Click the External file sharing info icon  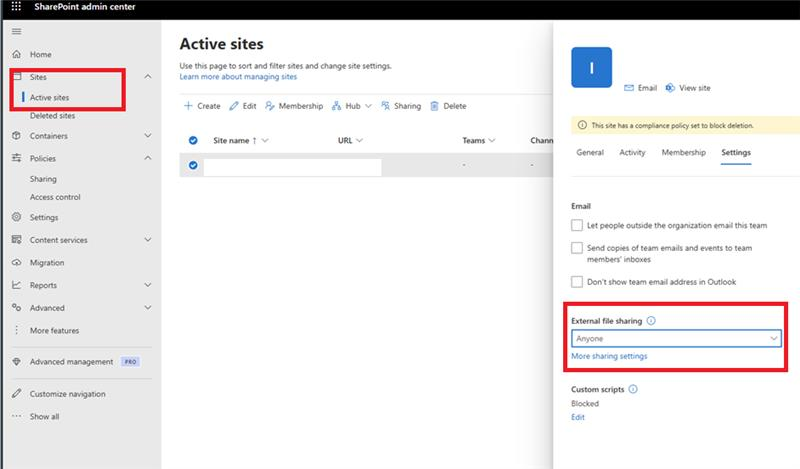(x=651, y=320)
